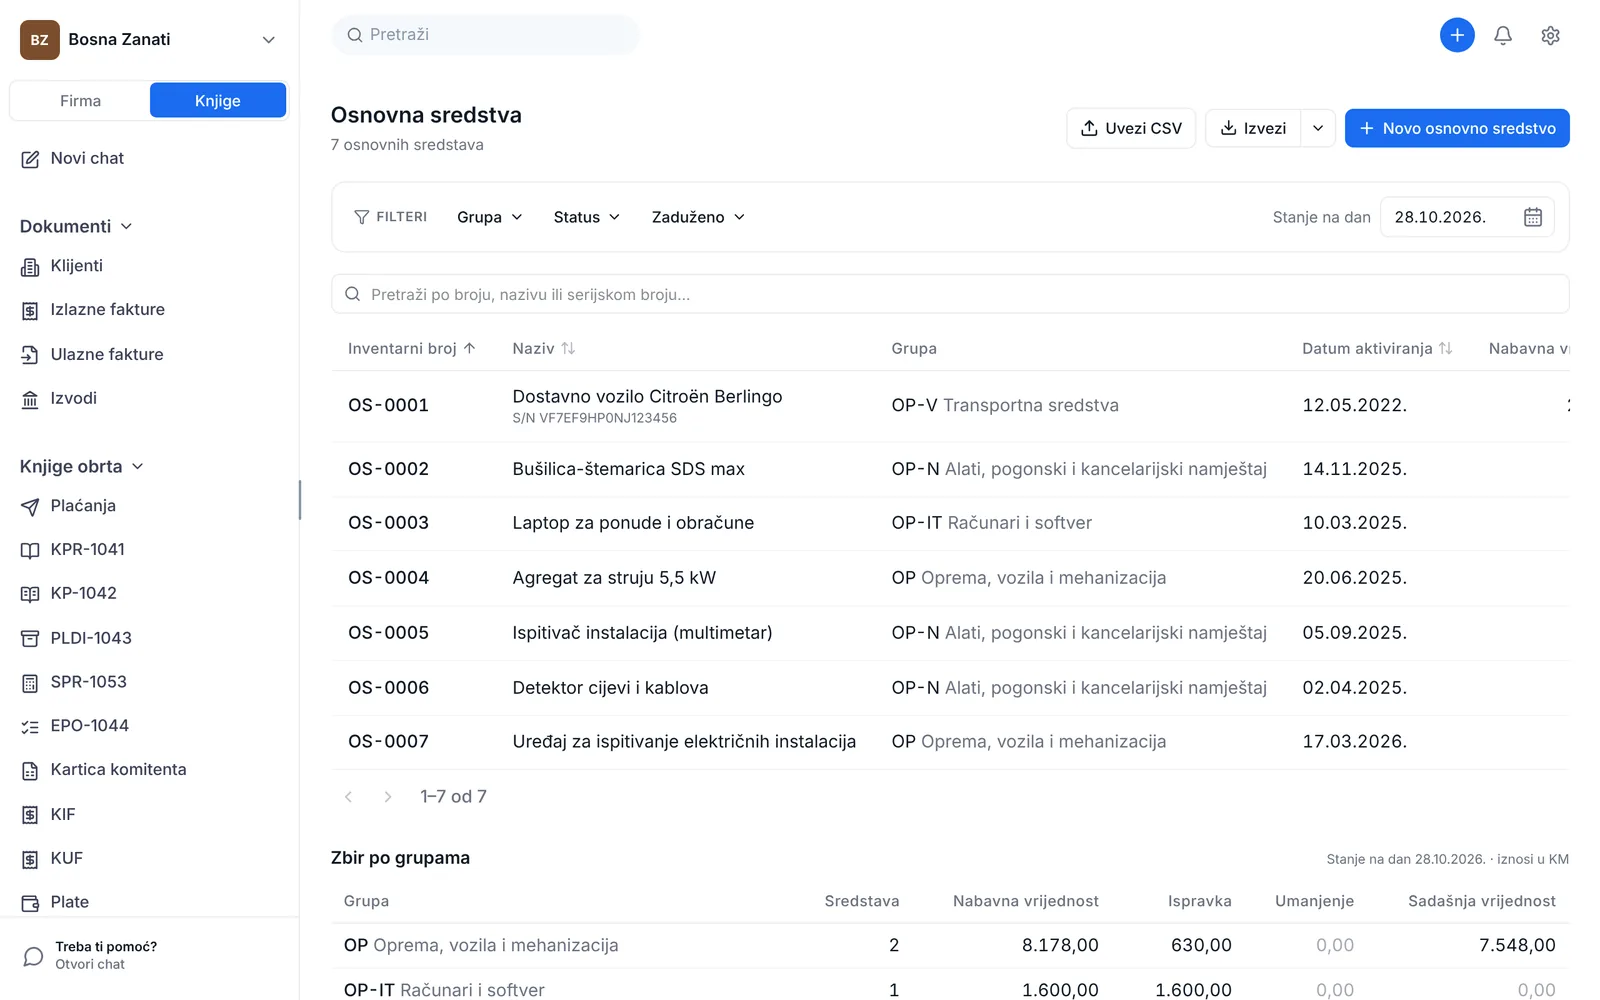Open the Bosna Zanati company switcher

click(149, 40)
